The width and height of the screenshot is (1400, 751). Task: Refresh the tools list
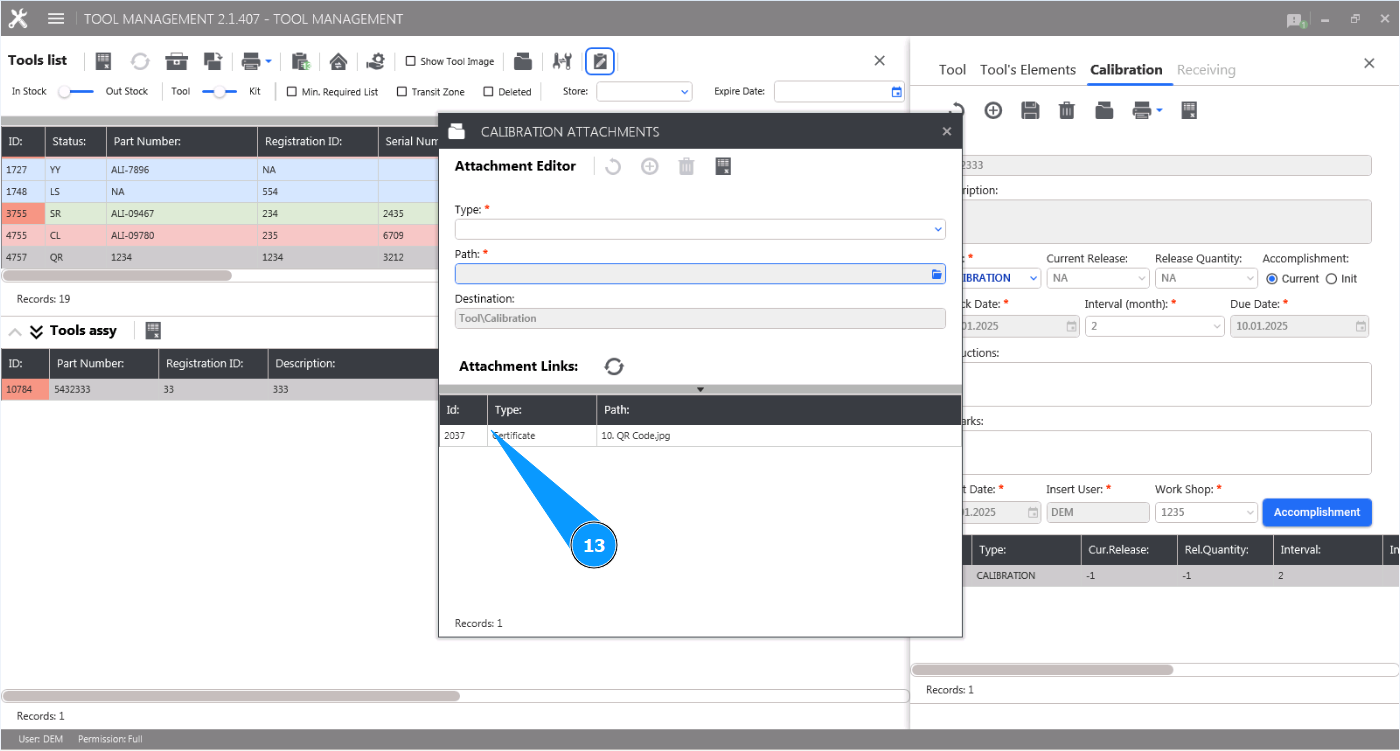coord(139,61)
